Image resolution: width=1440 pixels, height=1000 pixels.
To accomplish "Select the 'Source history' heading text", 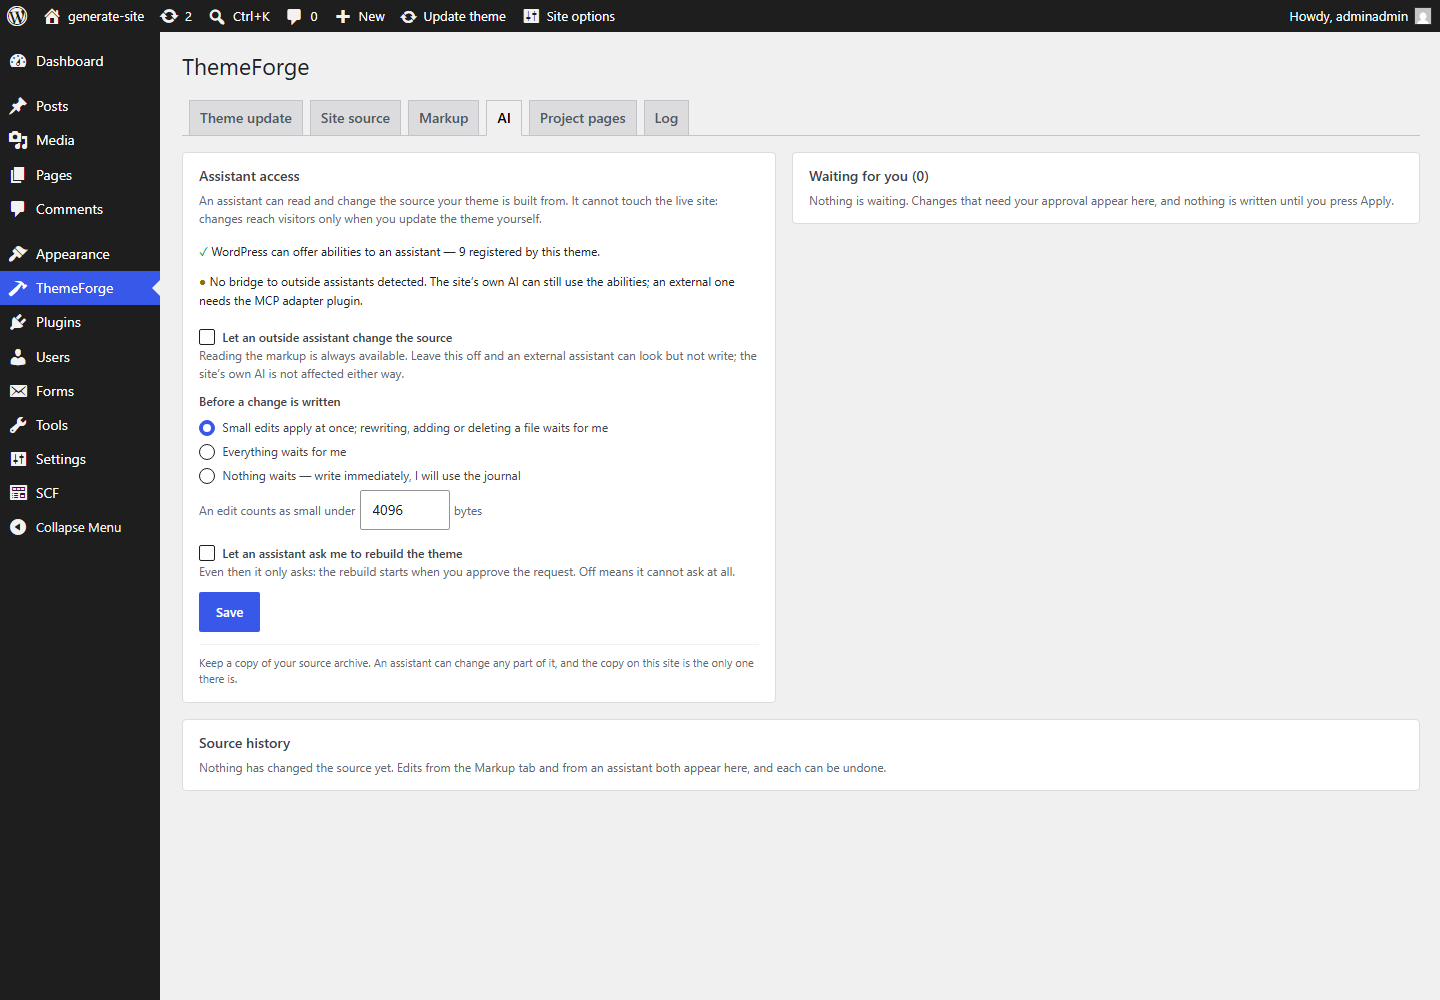I will point(245,743).
